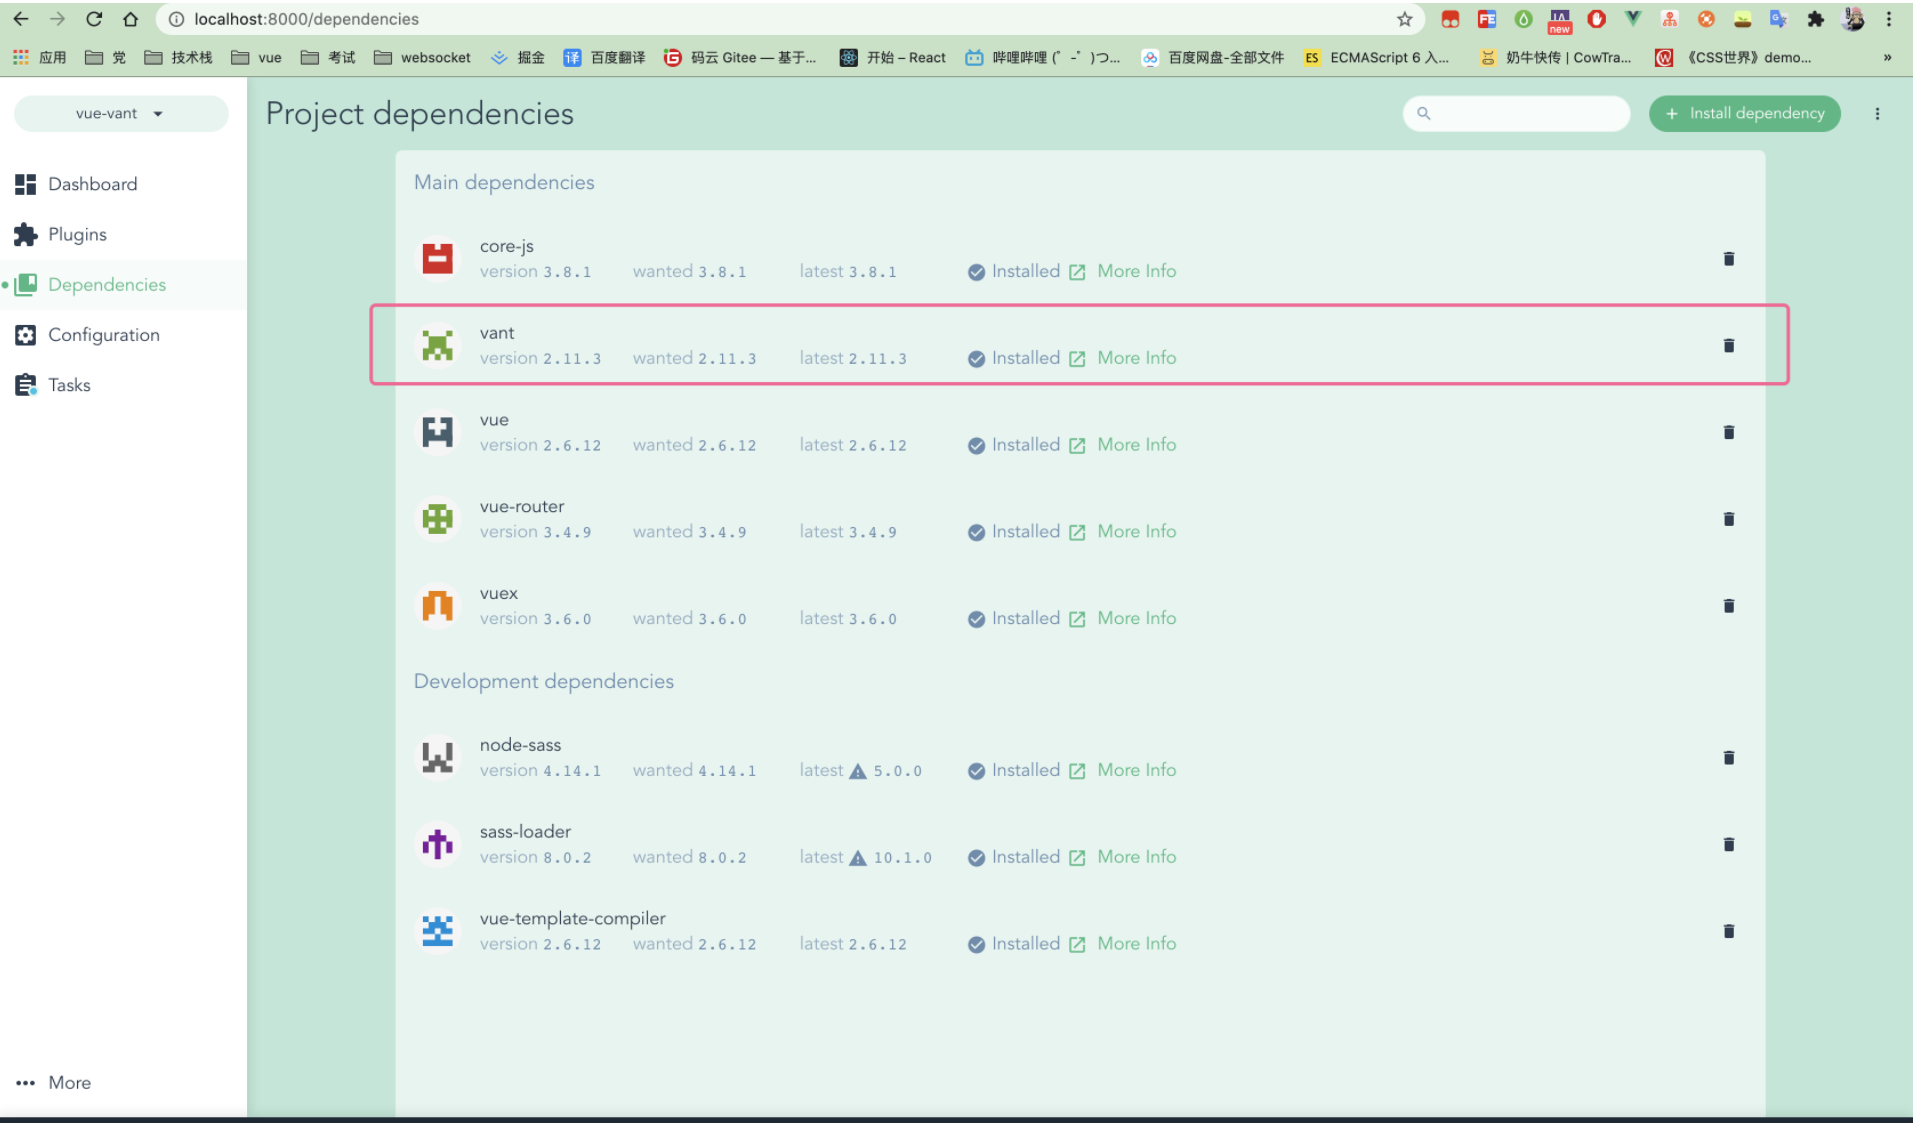Viewport: 1914px width, 1140px height.
Task: Open the 百度翻译 bookmark
Action: click(605, 58)
